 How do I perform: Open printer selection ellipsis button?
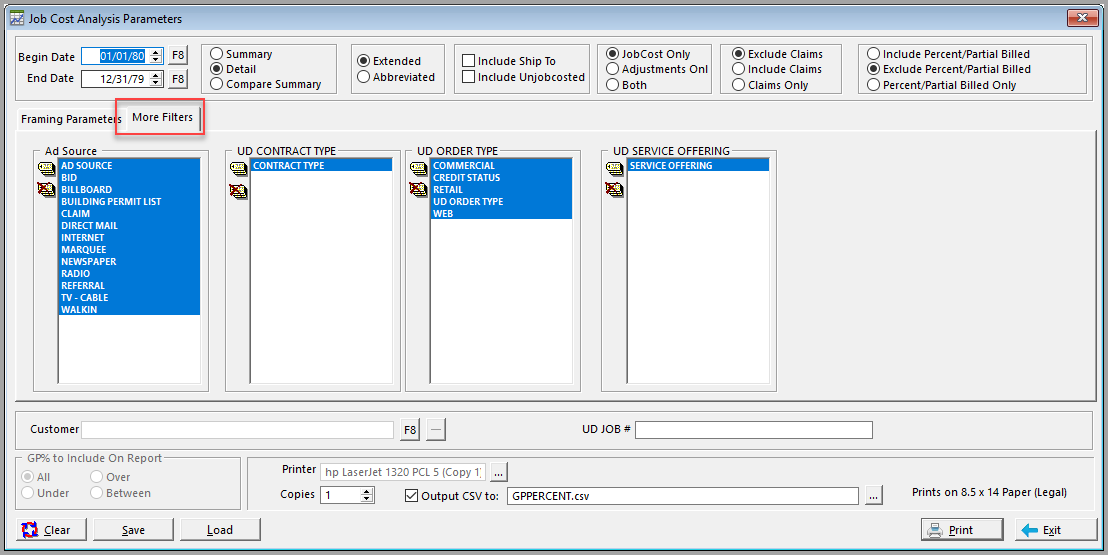[499, 472]
